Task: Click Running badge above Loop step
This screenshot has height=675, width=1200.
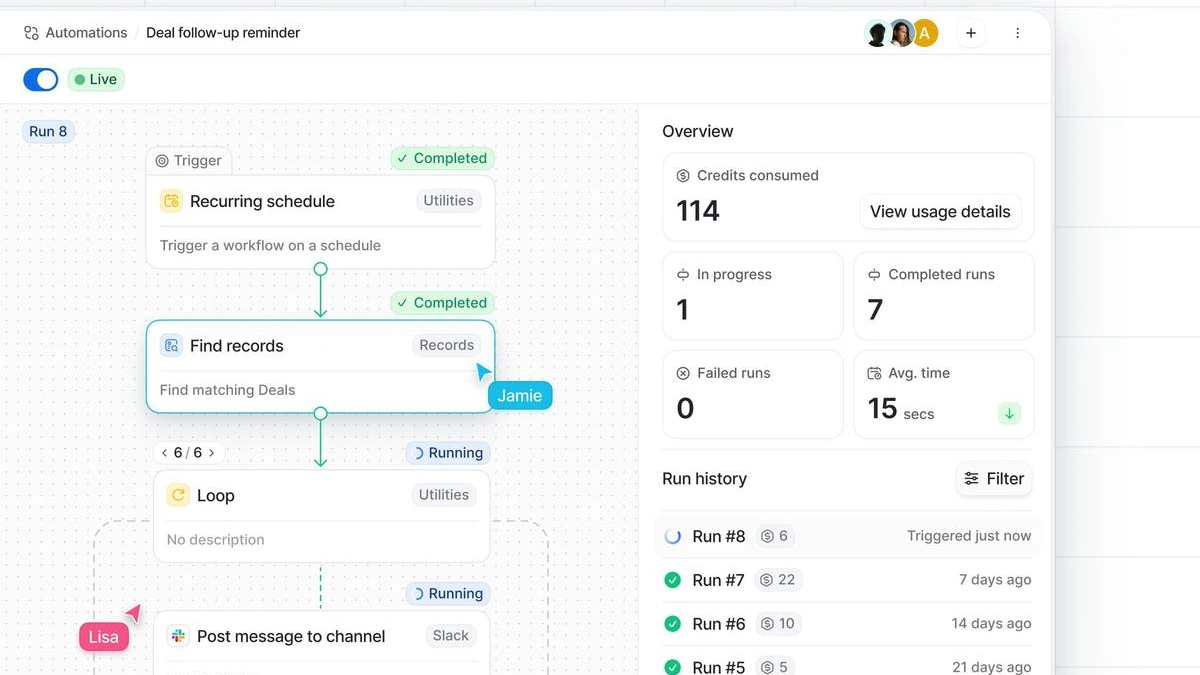Action: pos(448,453)
